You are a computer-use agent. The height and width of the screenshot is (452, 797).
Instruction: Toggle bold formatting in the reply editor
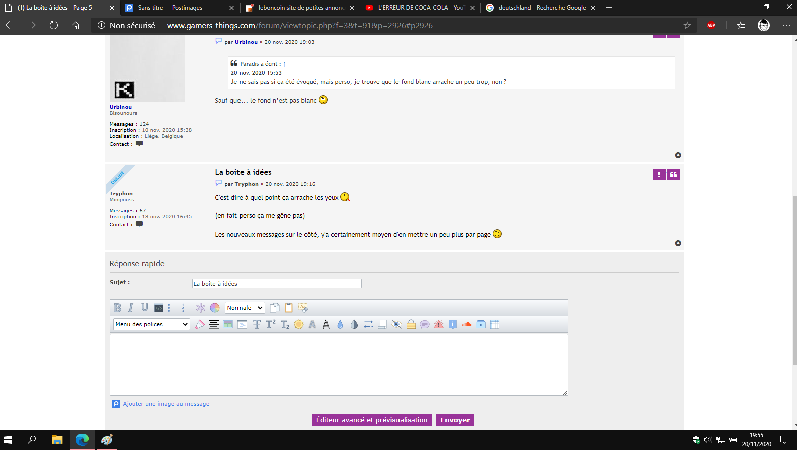(x=117, y=308)
